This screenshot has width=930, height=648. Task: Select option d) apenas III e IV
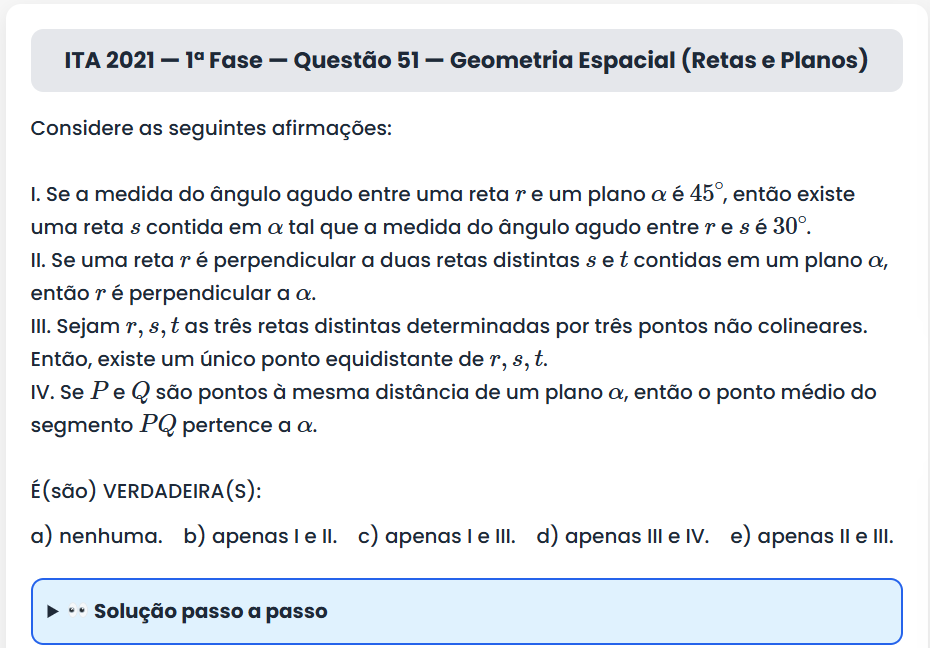[622, 536]
